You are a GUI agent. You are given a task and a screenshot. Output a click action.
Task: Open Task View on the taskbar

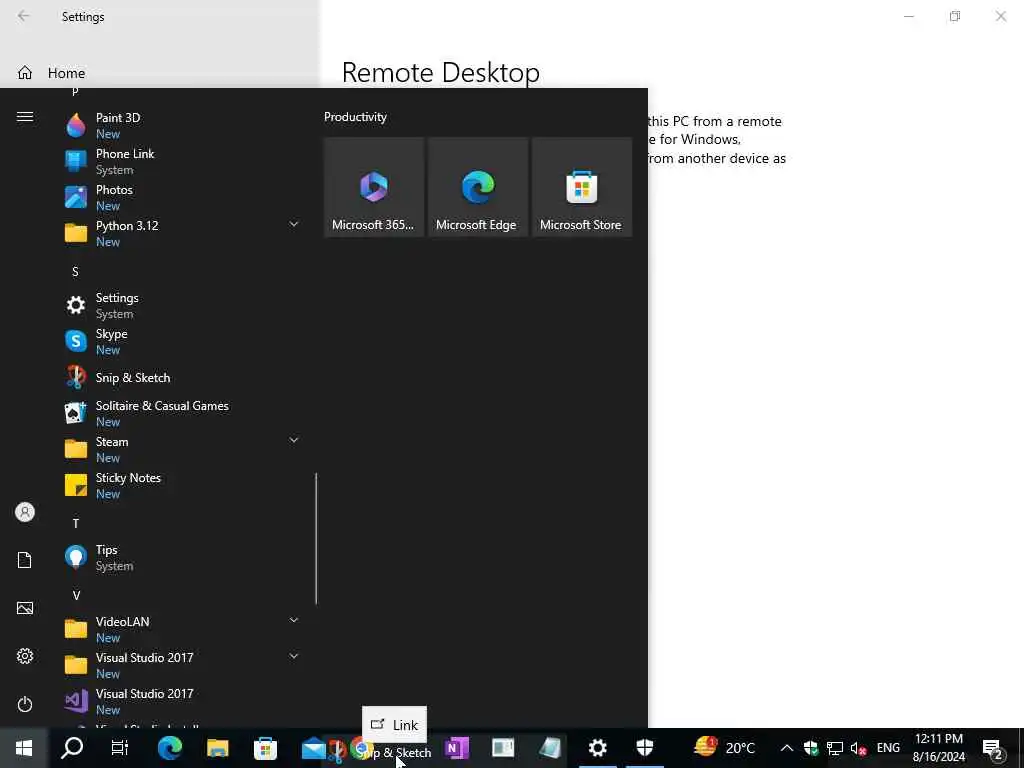pos(120,748)
